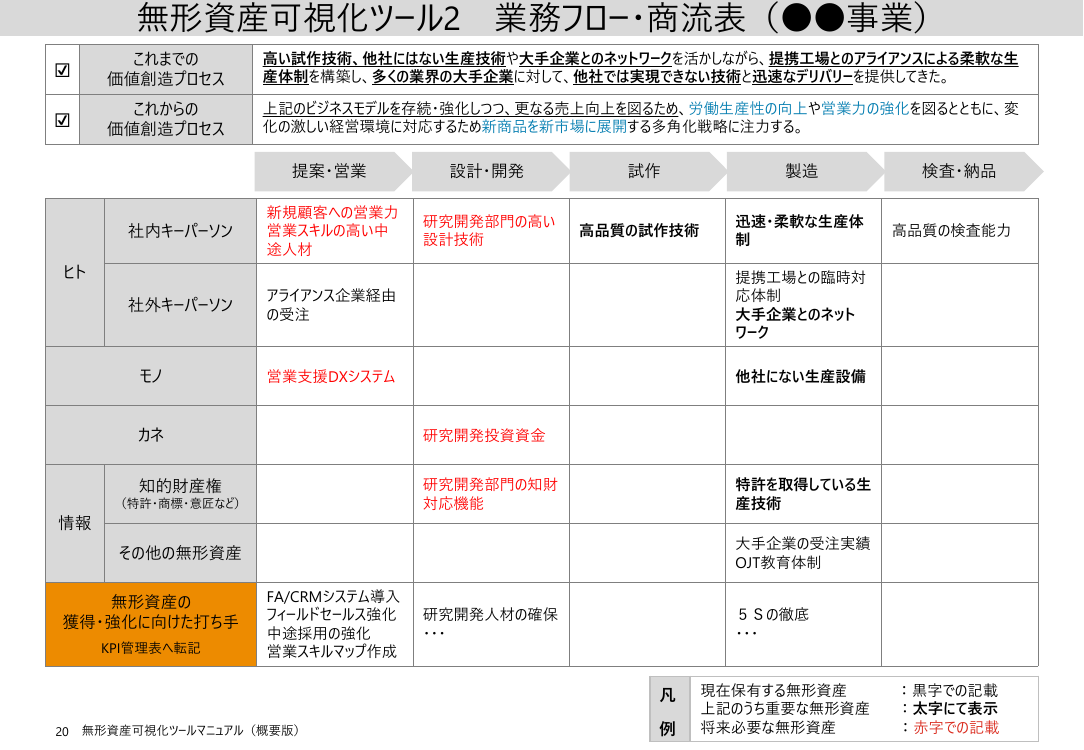Click the orange 無形資産の獲得・強化に向けた打ち手 cell

pos(151,624)
